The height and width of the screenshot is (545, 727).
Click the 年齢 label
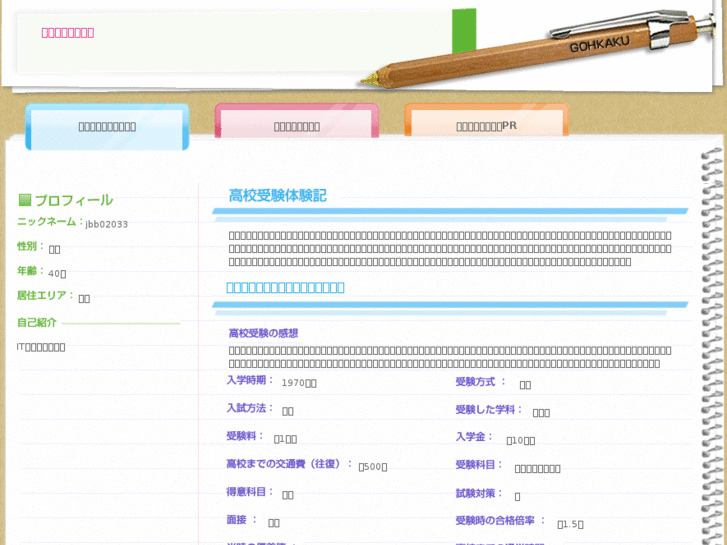pos(30,271)
